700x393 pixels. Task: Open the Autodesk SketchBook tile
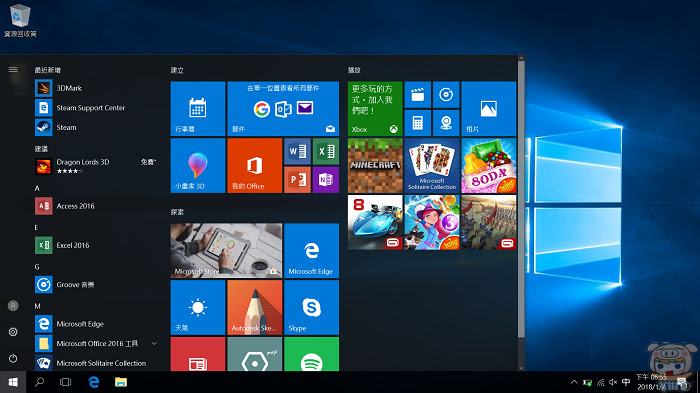coord(254,307)
